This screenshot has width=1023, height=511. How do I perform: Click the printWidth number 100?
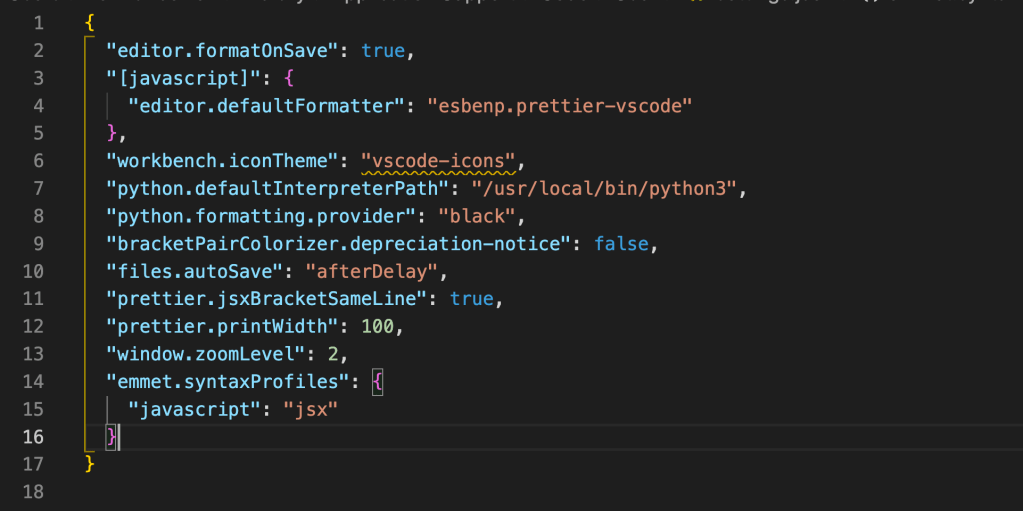coord(384,327)
